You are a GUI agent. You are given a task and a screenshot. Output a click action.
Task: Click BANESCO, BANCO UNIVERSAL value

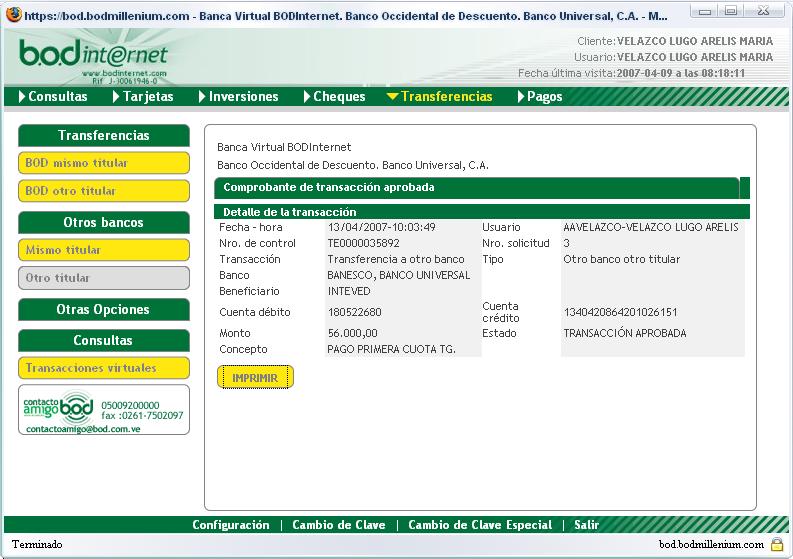point(399,275)
